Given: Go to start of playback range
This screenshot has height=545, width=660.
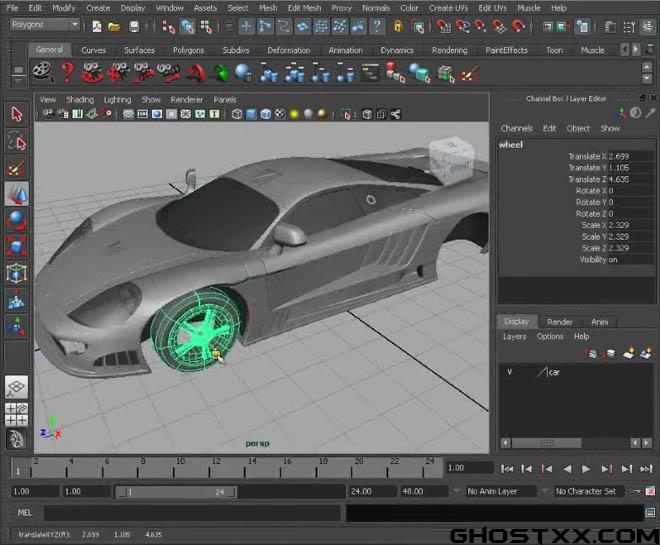Looking at the screenshot, I should 507,469.
